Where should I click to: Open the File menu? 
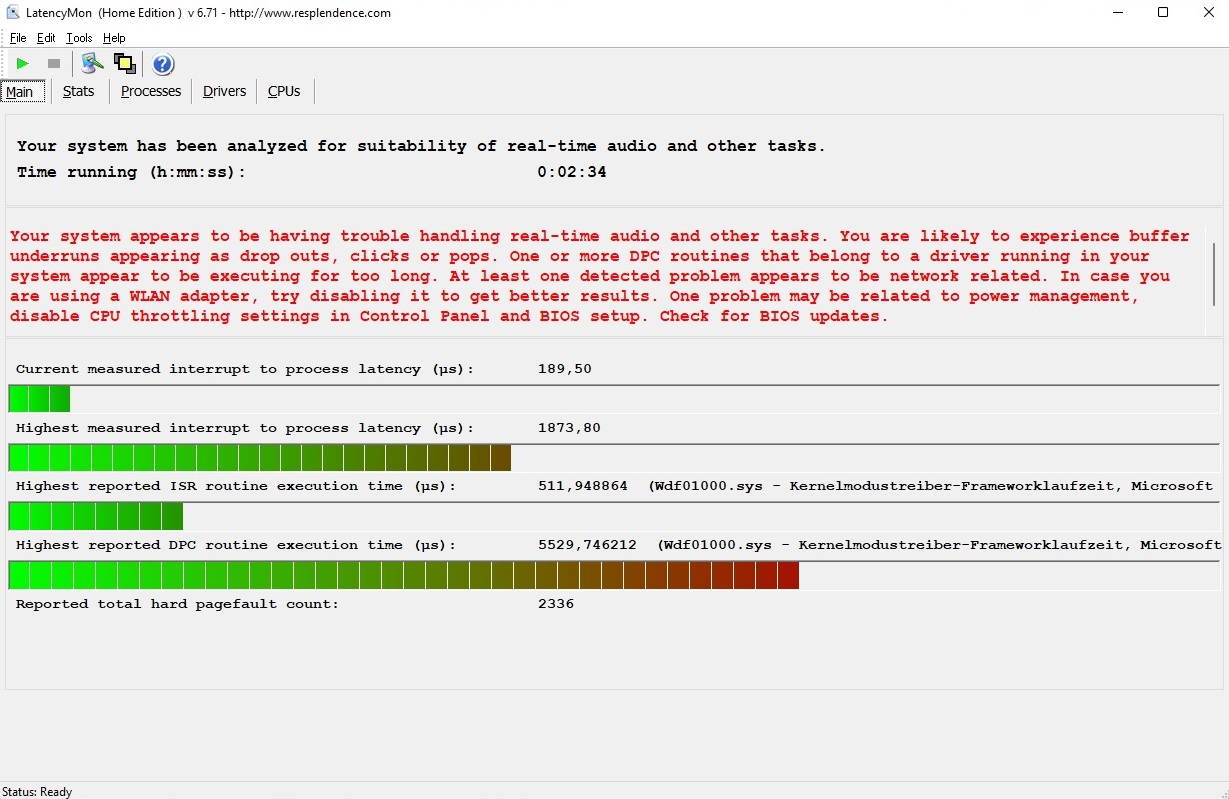coord(18,38)
